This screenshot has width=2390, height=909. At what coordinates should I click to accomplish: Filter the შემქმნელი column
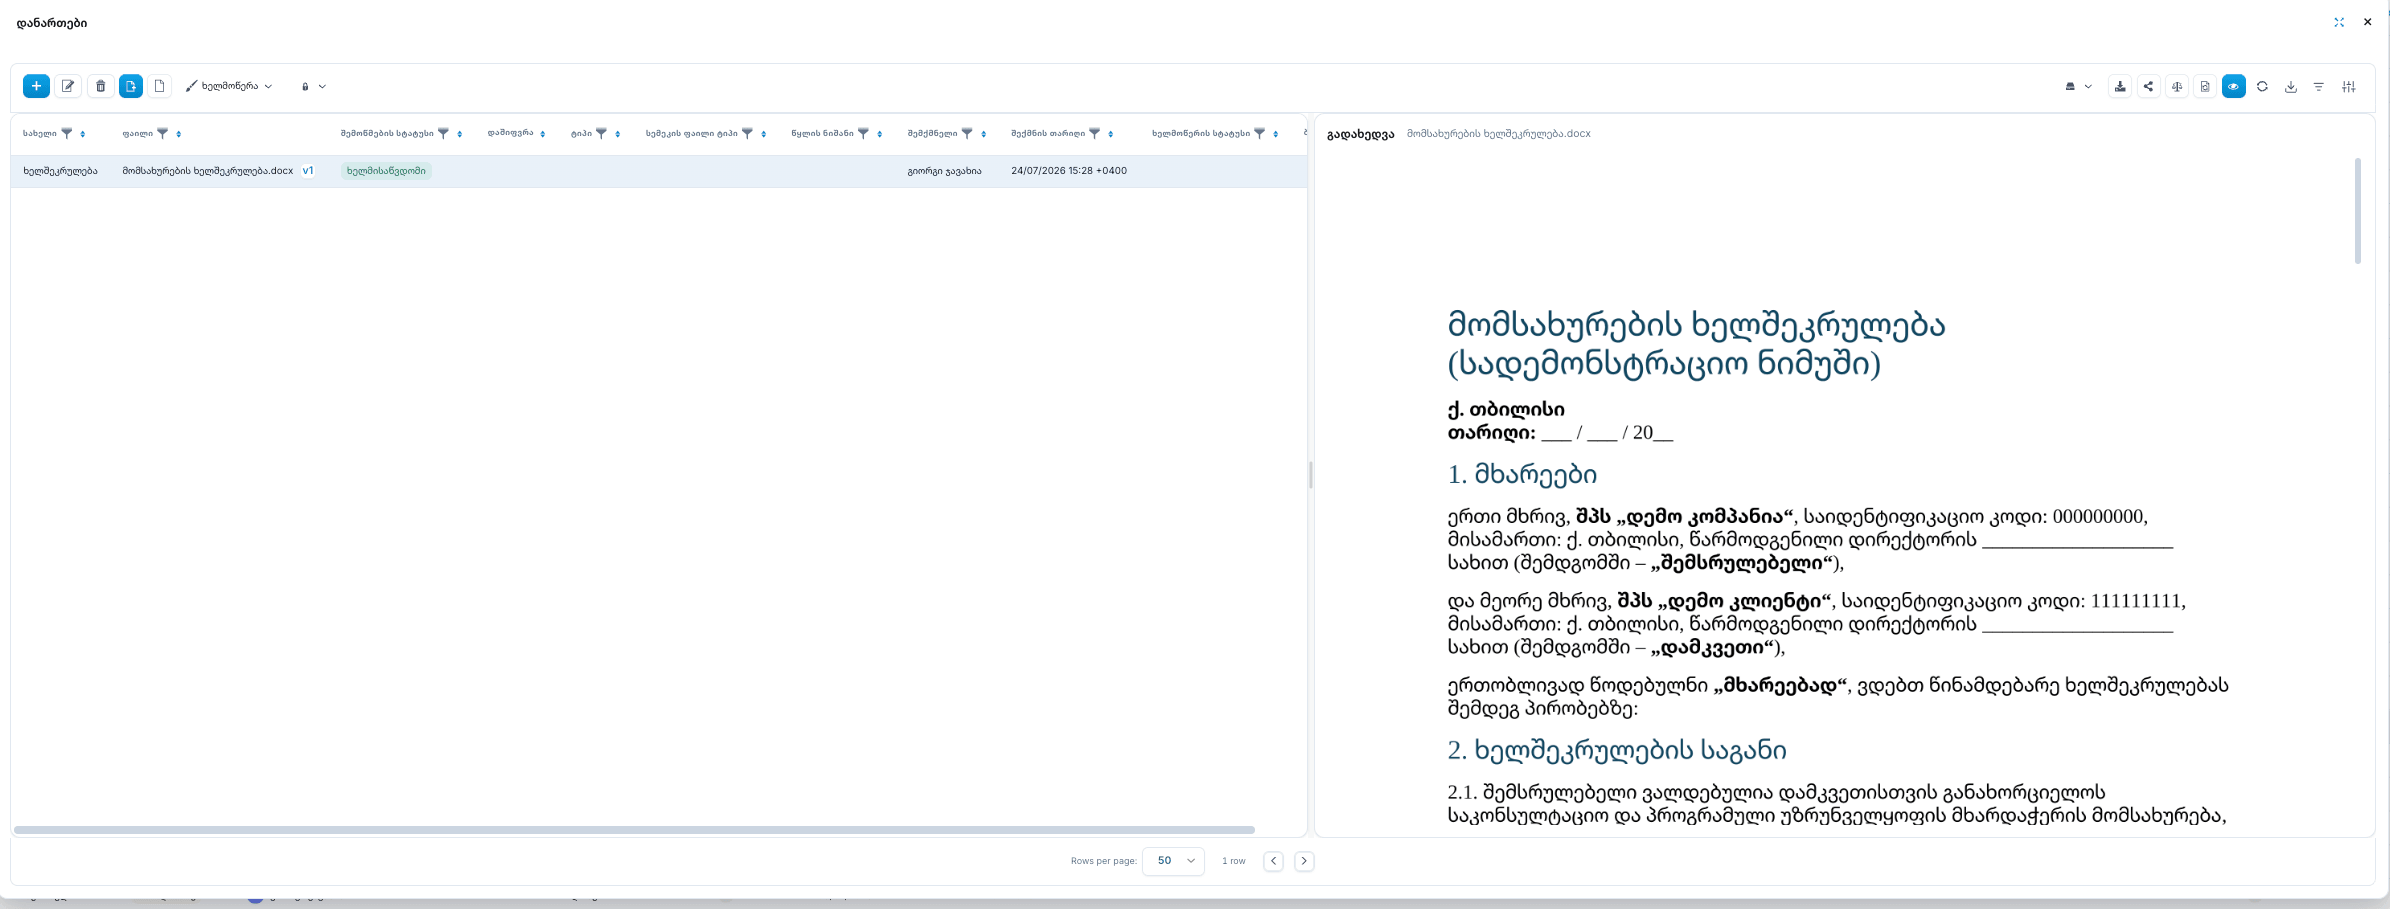[x=967, y=133]
